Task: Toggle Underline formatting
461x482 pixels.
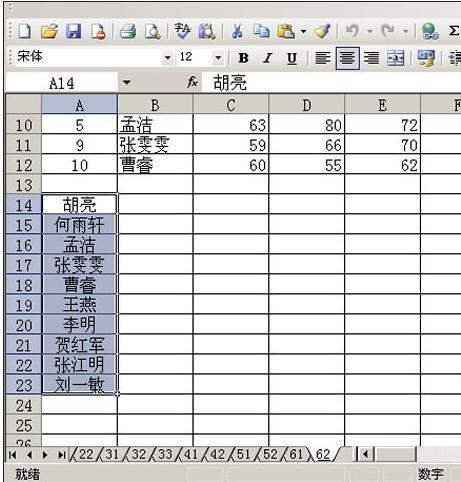Action: (292, 59)
